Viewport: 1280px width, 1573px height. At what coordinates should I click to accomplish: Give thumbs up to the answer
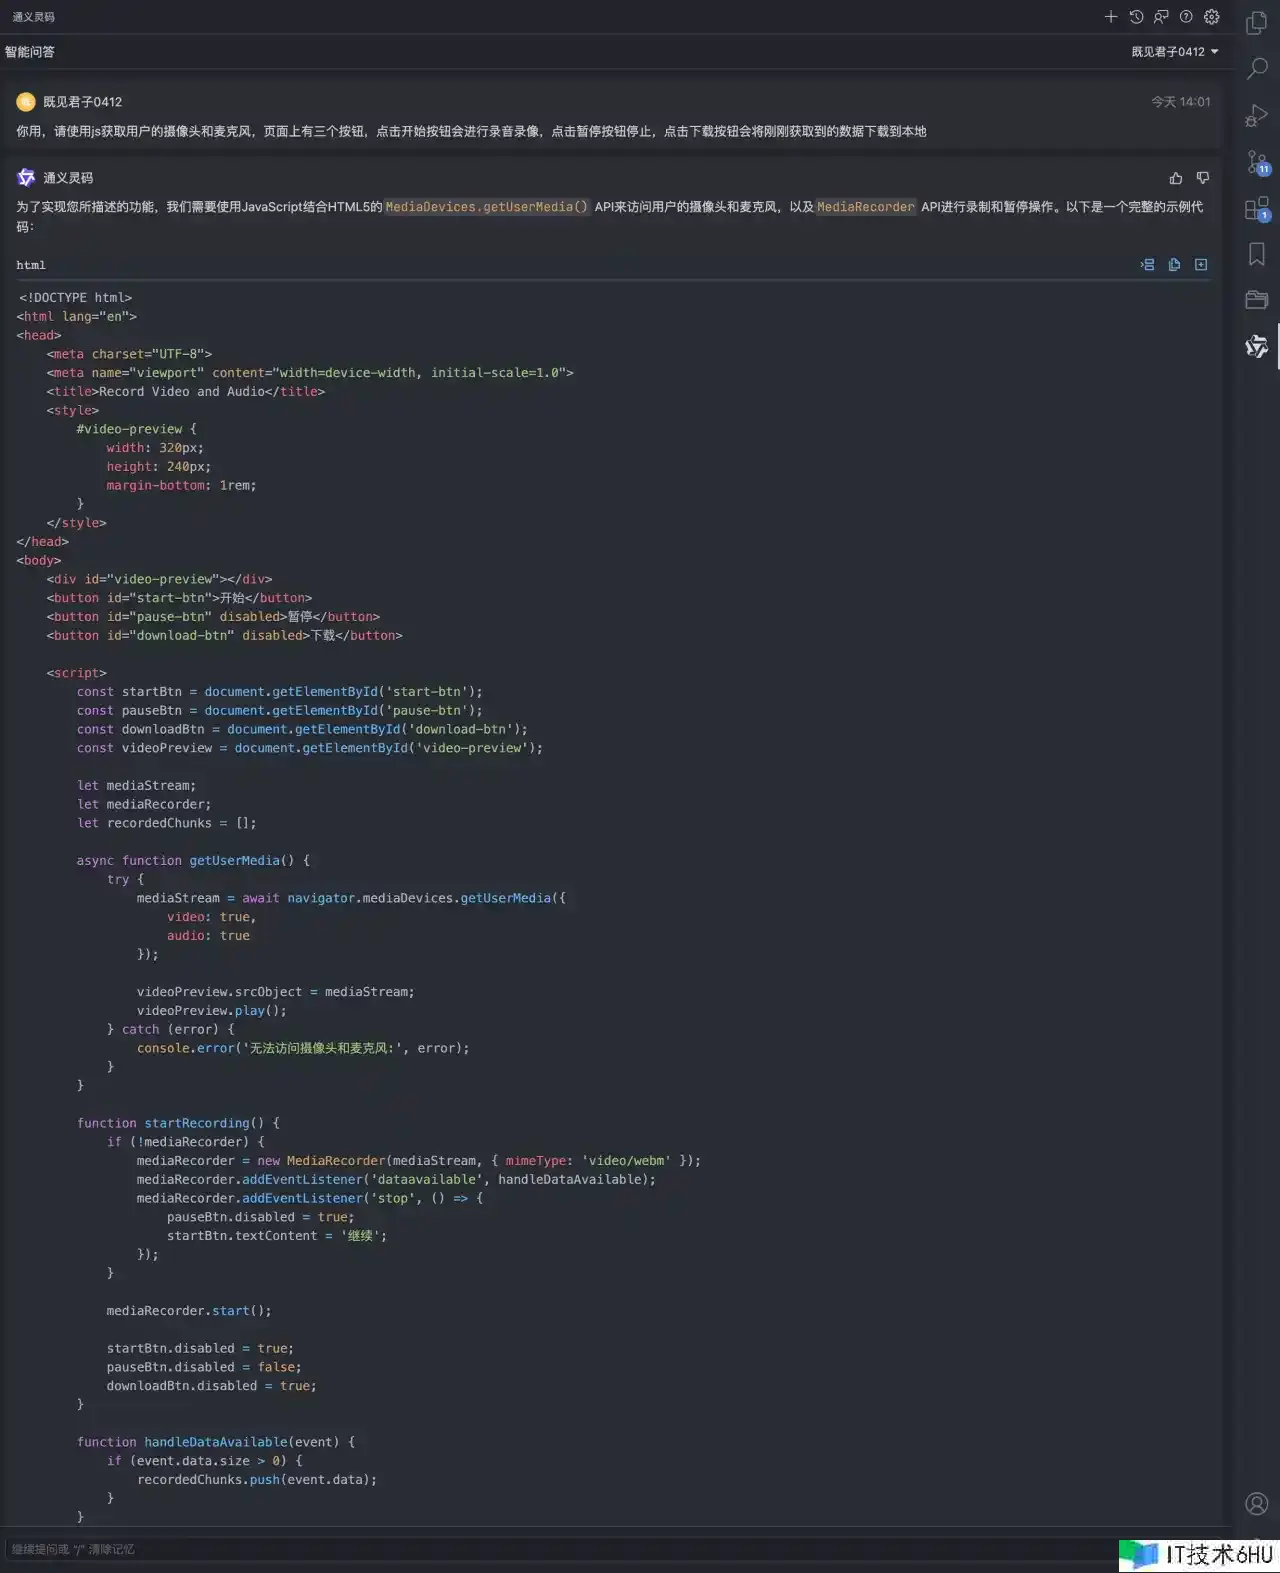(x=1176, y=178)
